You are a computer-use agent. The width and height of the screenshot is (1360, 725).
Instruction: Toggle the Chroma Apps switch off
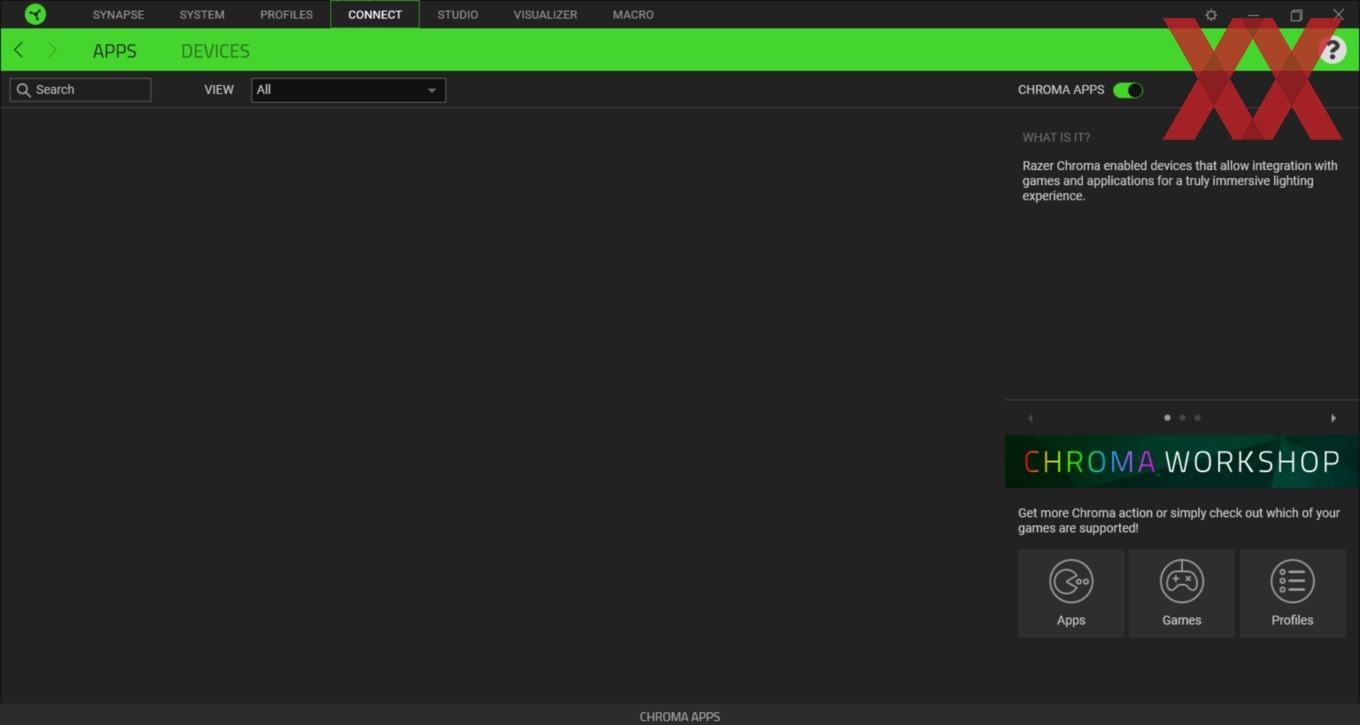tap(1128, 90)
